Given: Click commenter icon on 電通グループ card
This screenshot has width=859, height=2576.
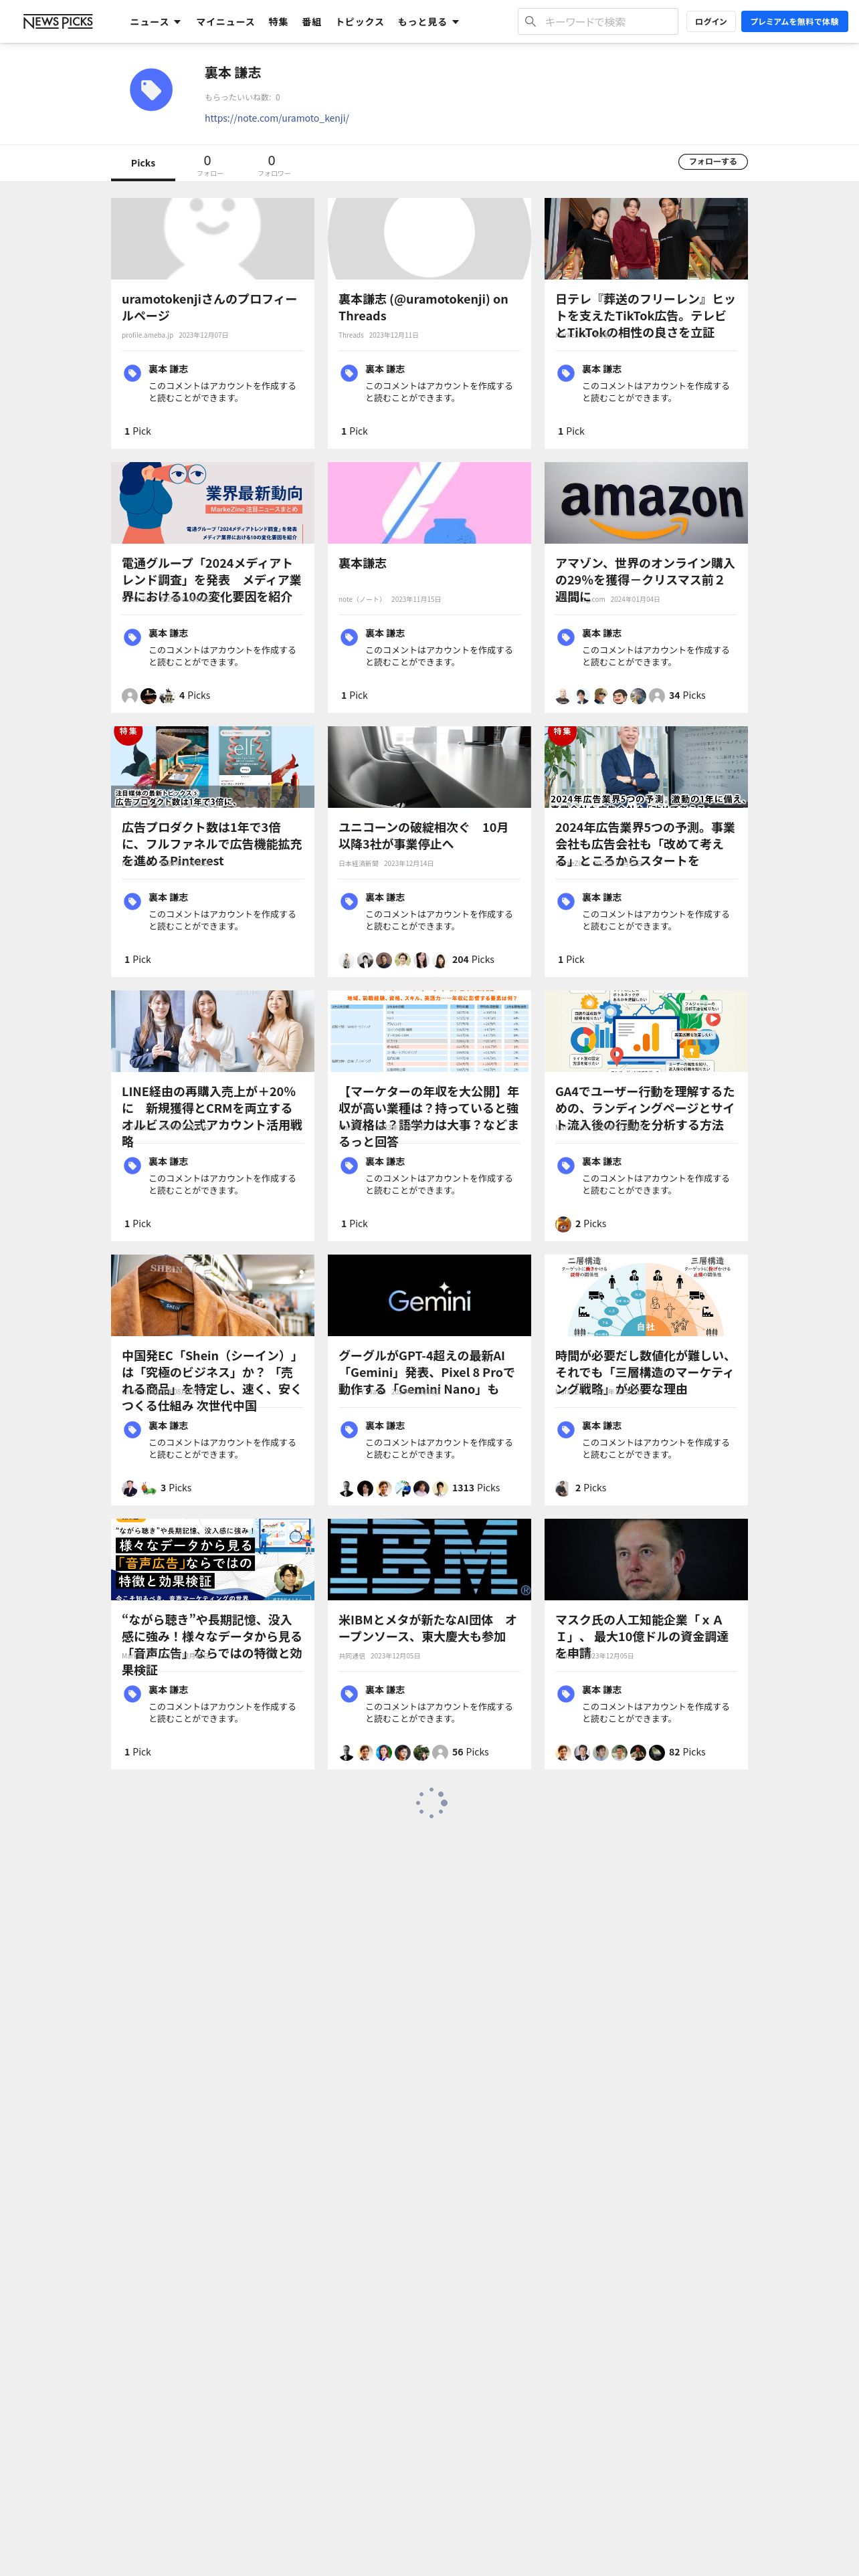Looking at the screenshot, I should coord(132,637).
